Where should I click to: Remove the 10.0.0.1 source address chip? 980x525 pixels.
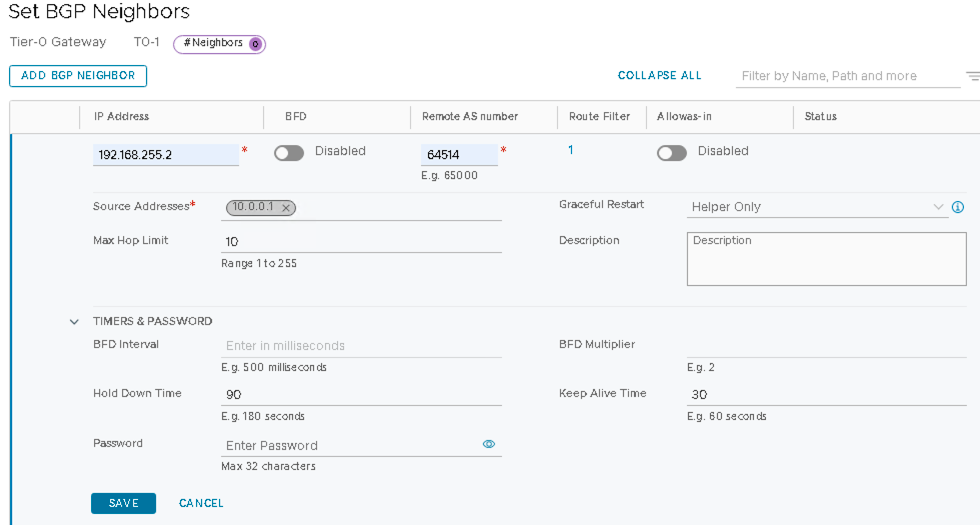[x=286, y=208]
